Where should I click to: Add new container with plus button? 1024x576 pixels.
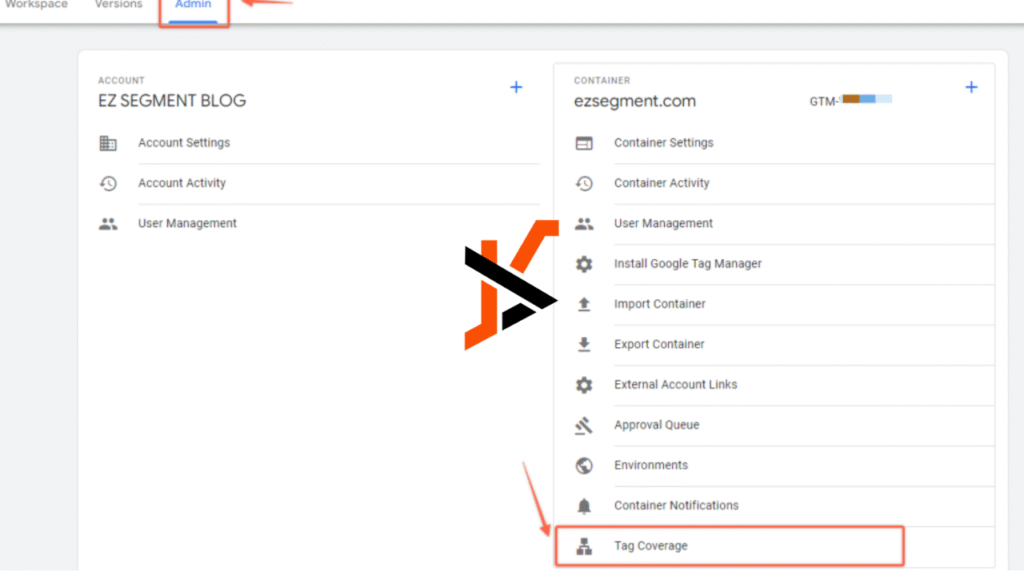tap(970, 87)
